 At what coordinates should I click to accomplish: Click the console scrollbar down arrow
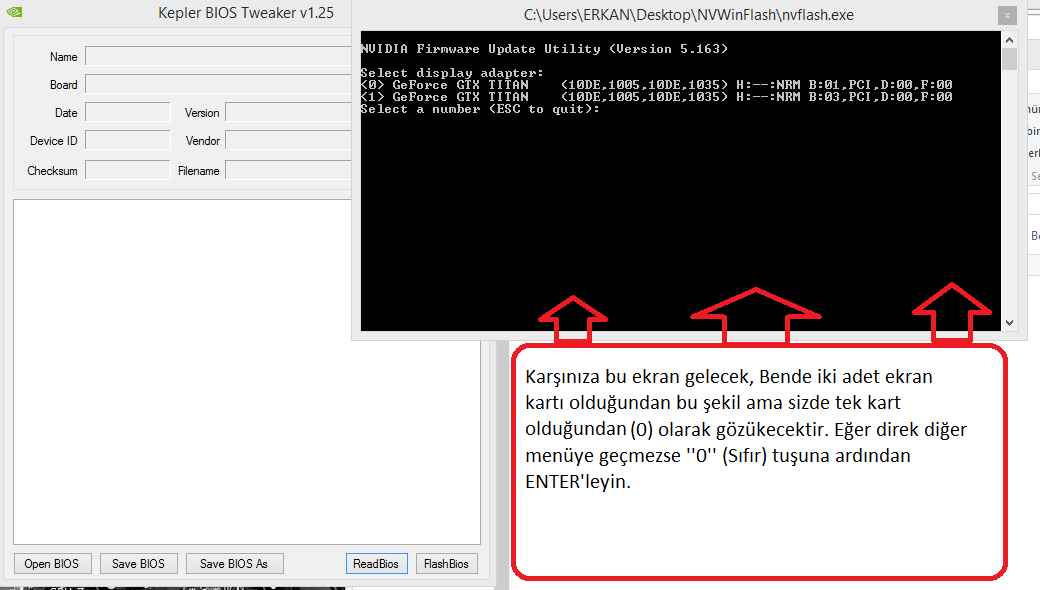click(x=1009, y=323)
